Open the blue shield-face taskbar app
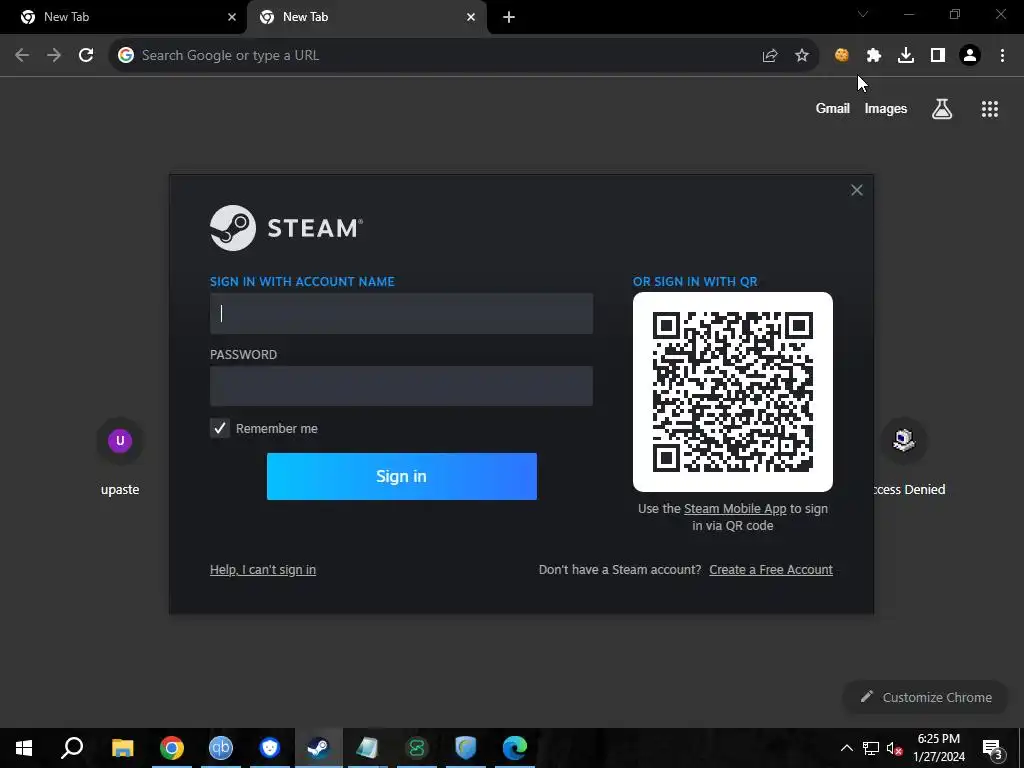 coord(270,748)
